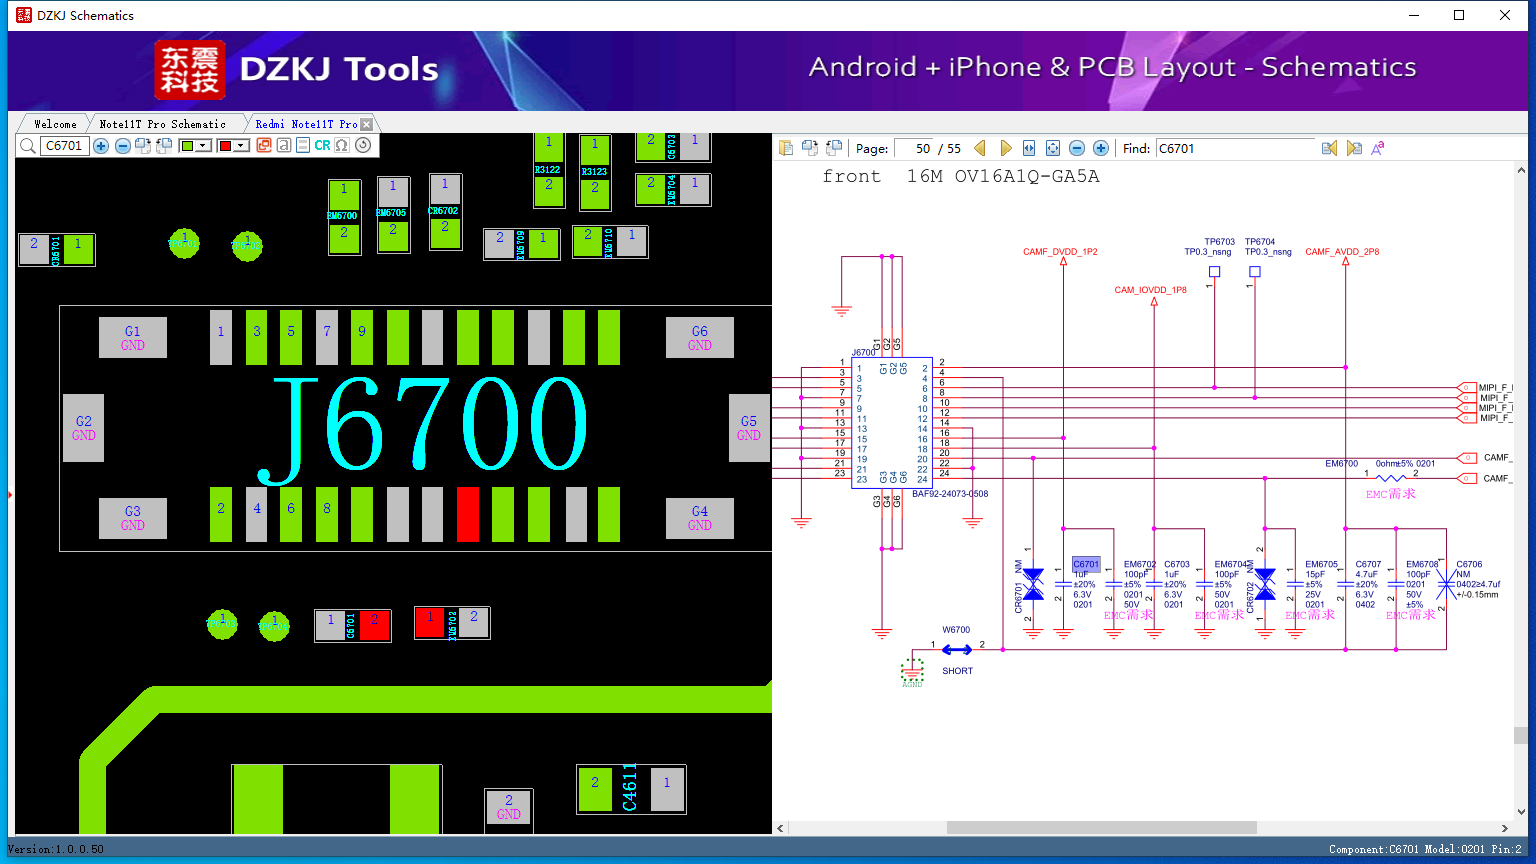This screenshot has height=864, width=1536.
Task: Click the circular reset arrow icon
Action: point(363,146)
